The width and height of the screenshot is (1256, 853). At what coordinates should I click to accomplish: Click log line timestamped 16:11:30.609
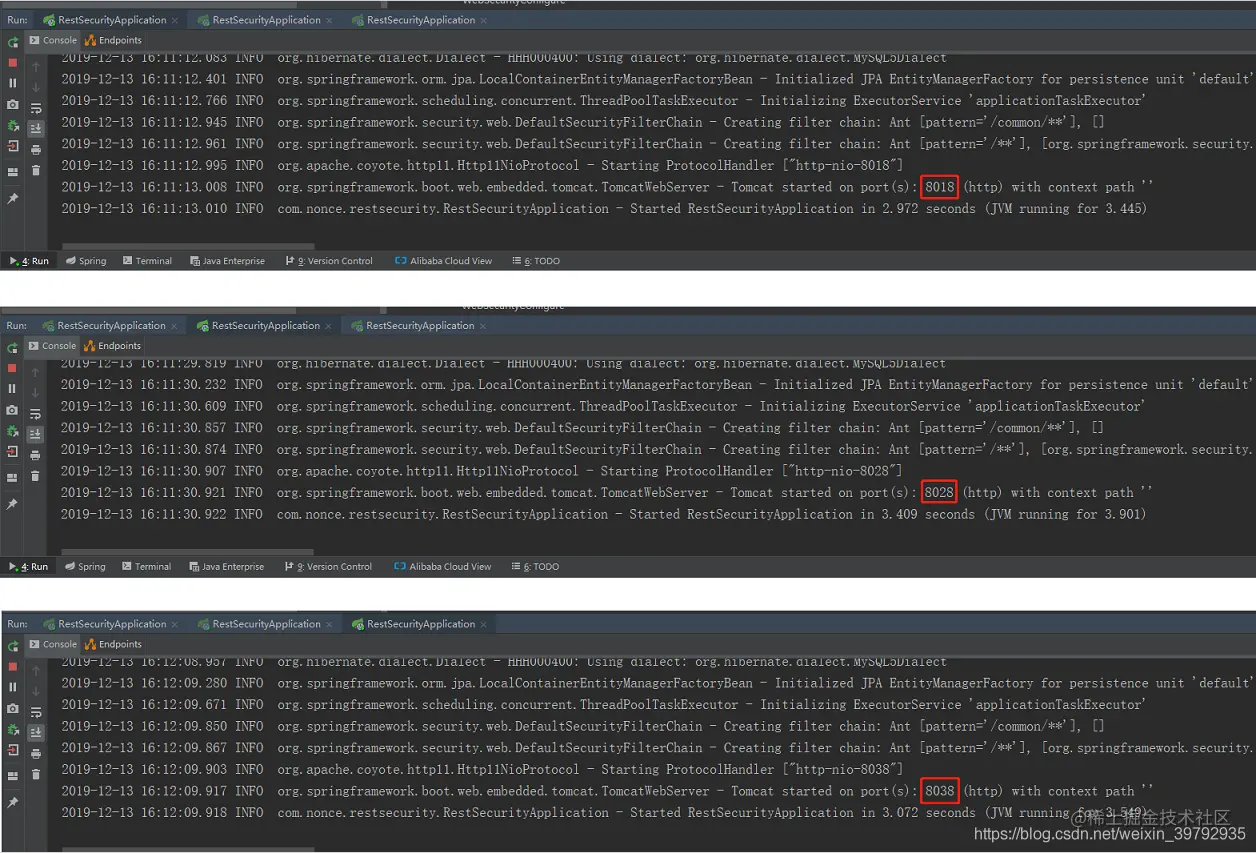[603, 406]
